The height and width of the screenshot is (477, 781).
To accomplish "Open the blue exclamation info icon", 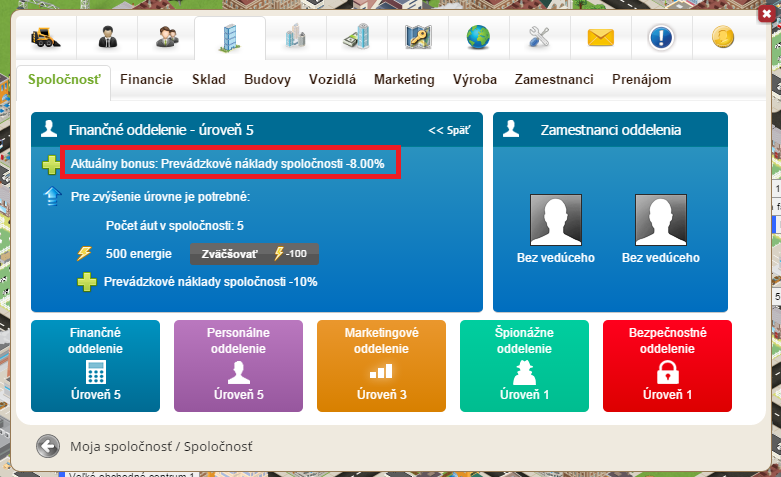I will point(661,37).
